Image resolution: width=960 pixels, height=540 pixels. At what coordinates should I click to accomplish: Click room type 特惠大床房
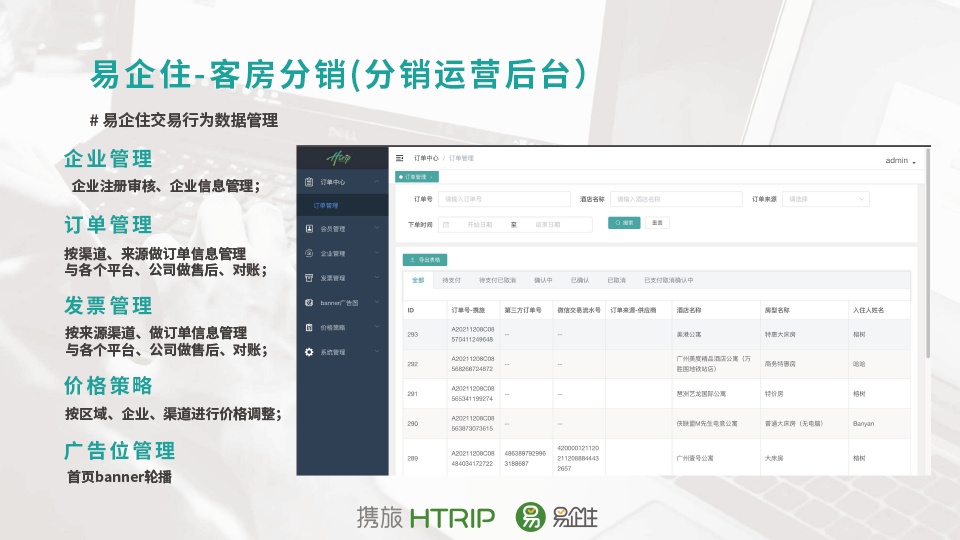[780, 334]
